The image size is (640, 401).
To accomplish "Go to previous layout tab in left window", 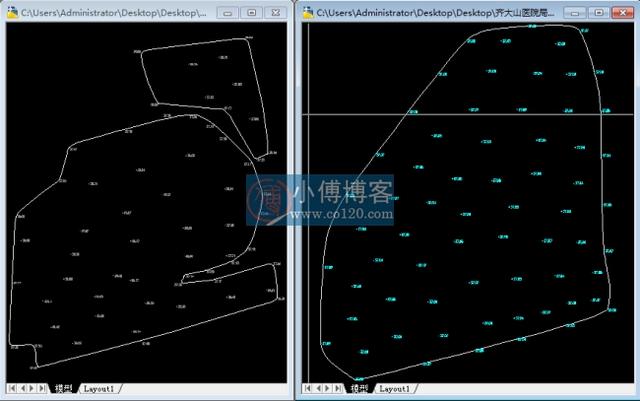I will pos(22,387).
